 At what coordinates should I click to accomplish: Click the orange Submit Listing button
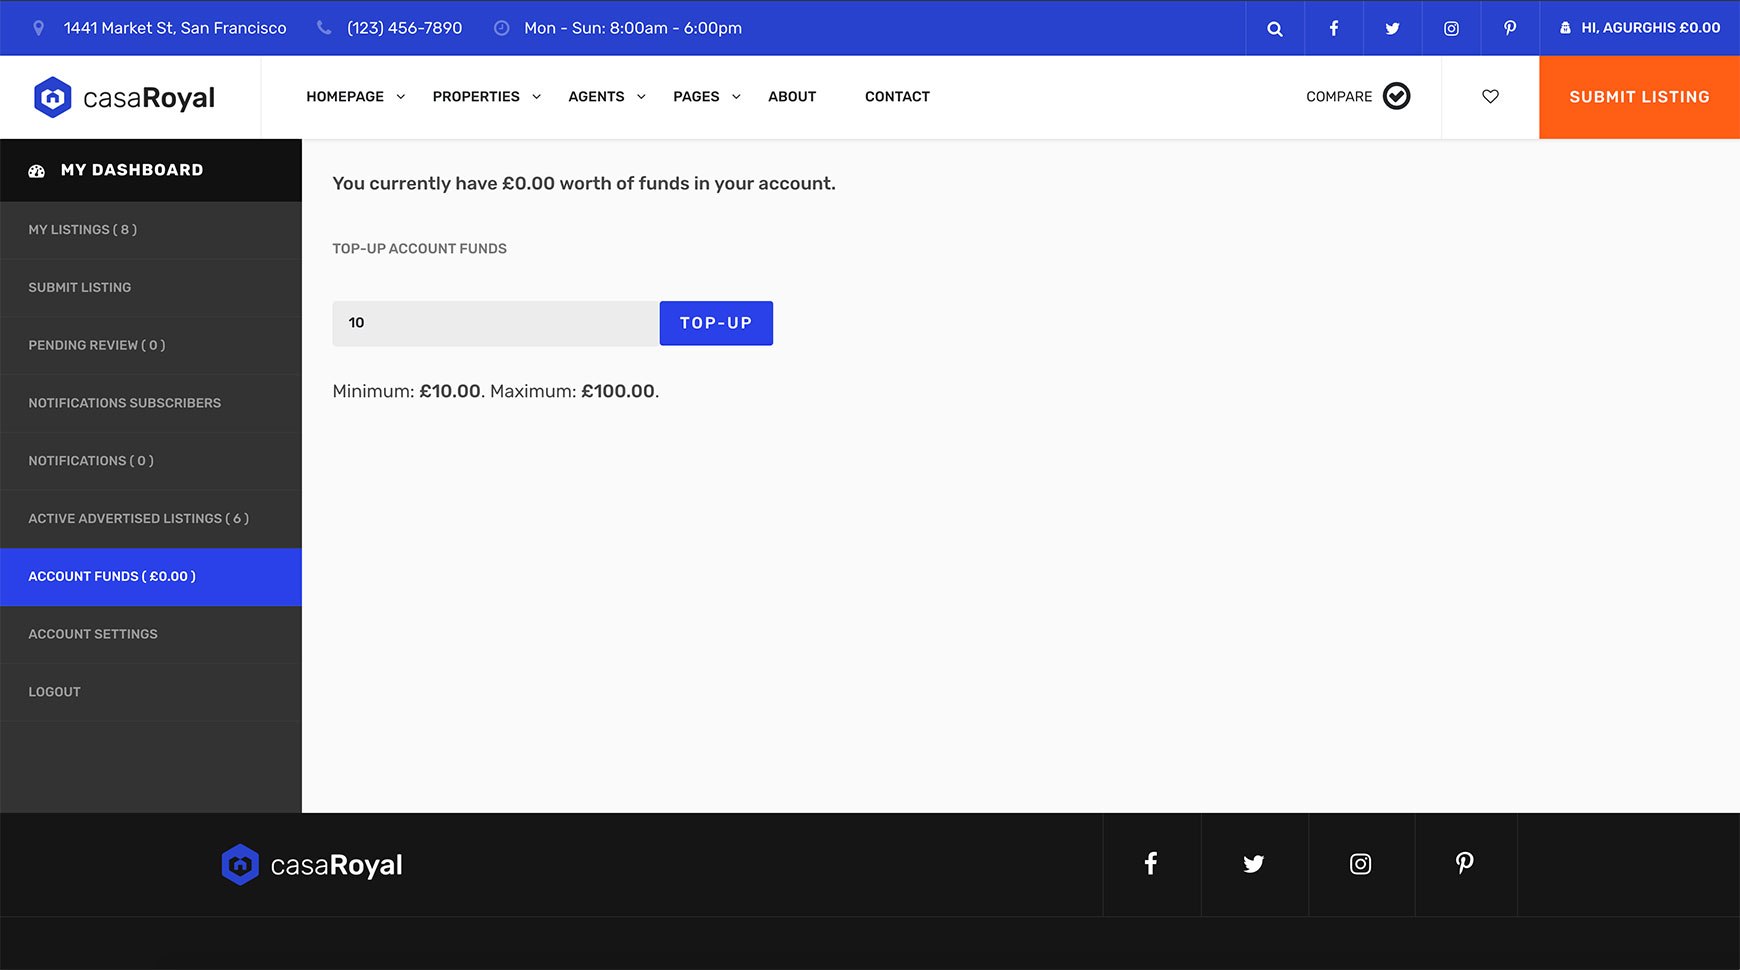(x=1639, y=97)
